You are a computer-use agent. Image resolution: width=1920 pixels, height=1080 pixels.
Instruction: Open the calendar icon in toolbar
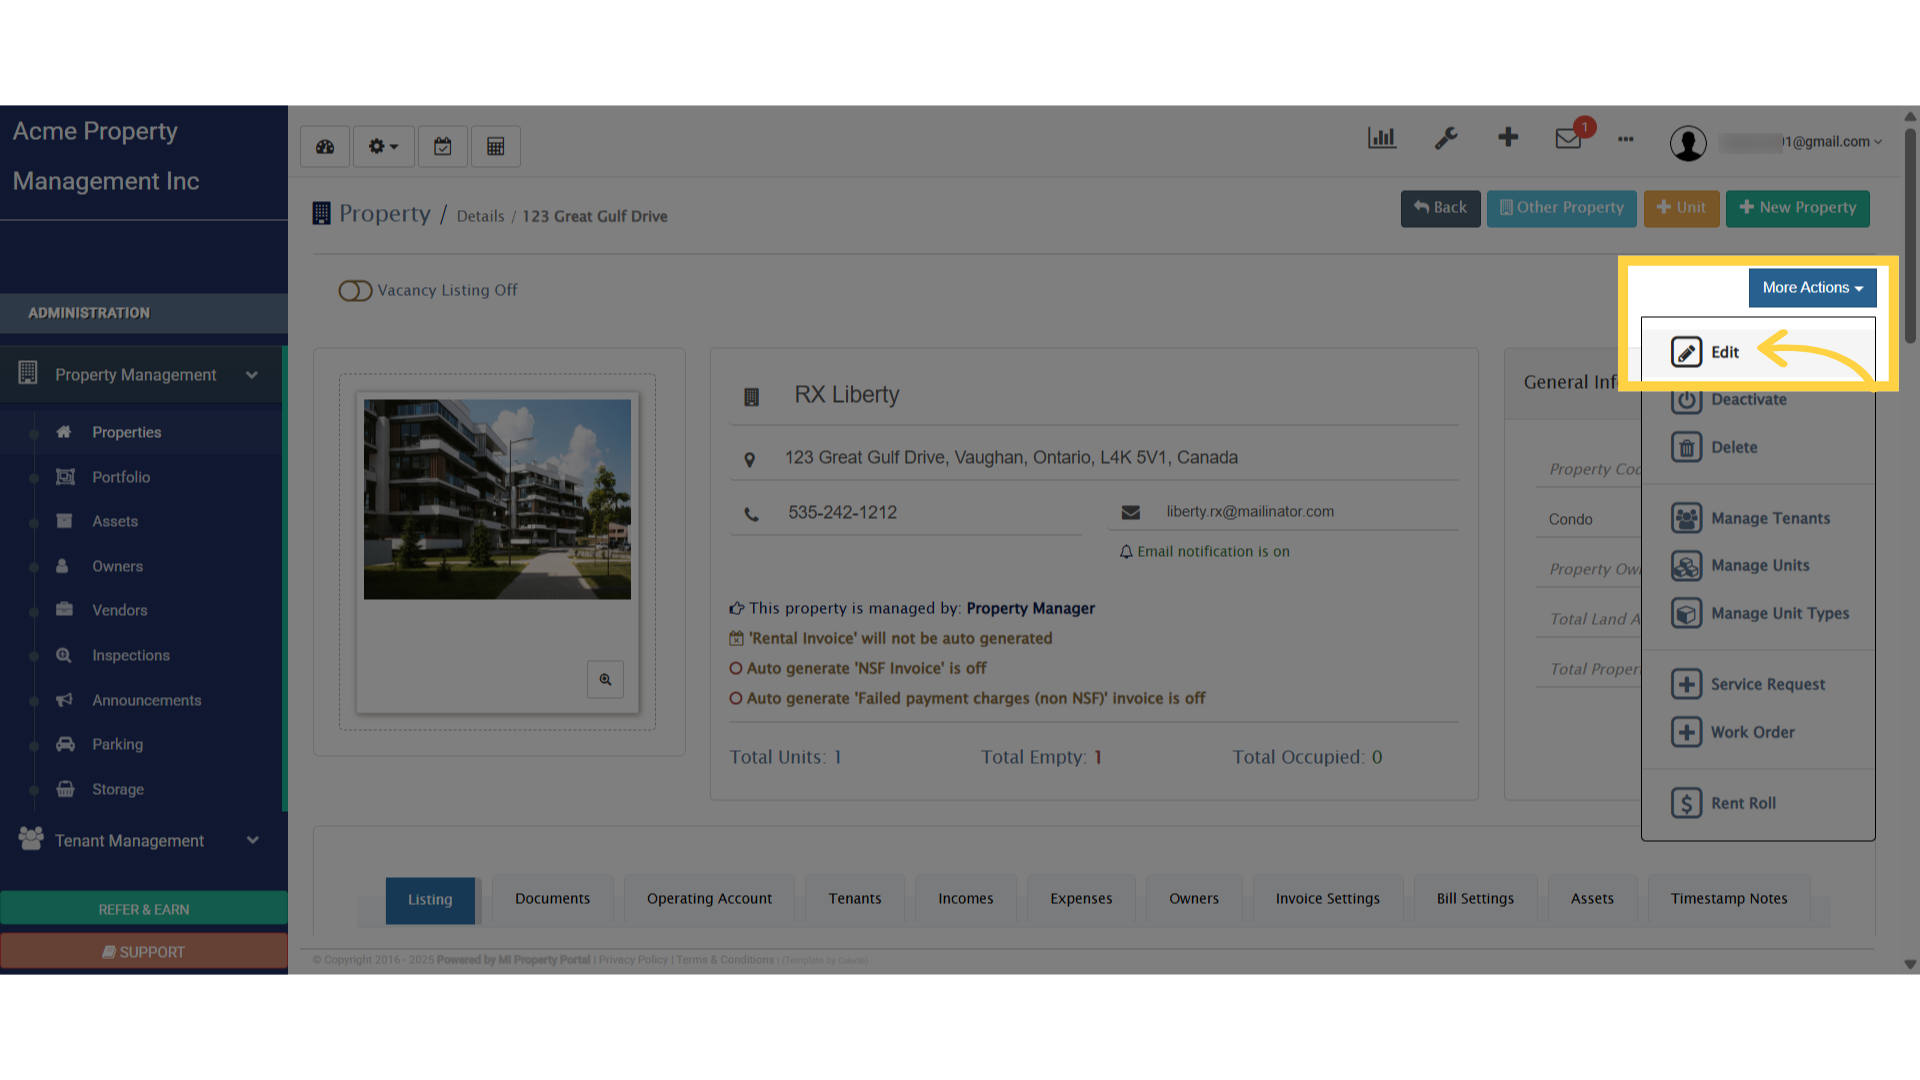(x=442, y=147)
